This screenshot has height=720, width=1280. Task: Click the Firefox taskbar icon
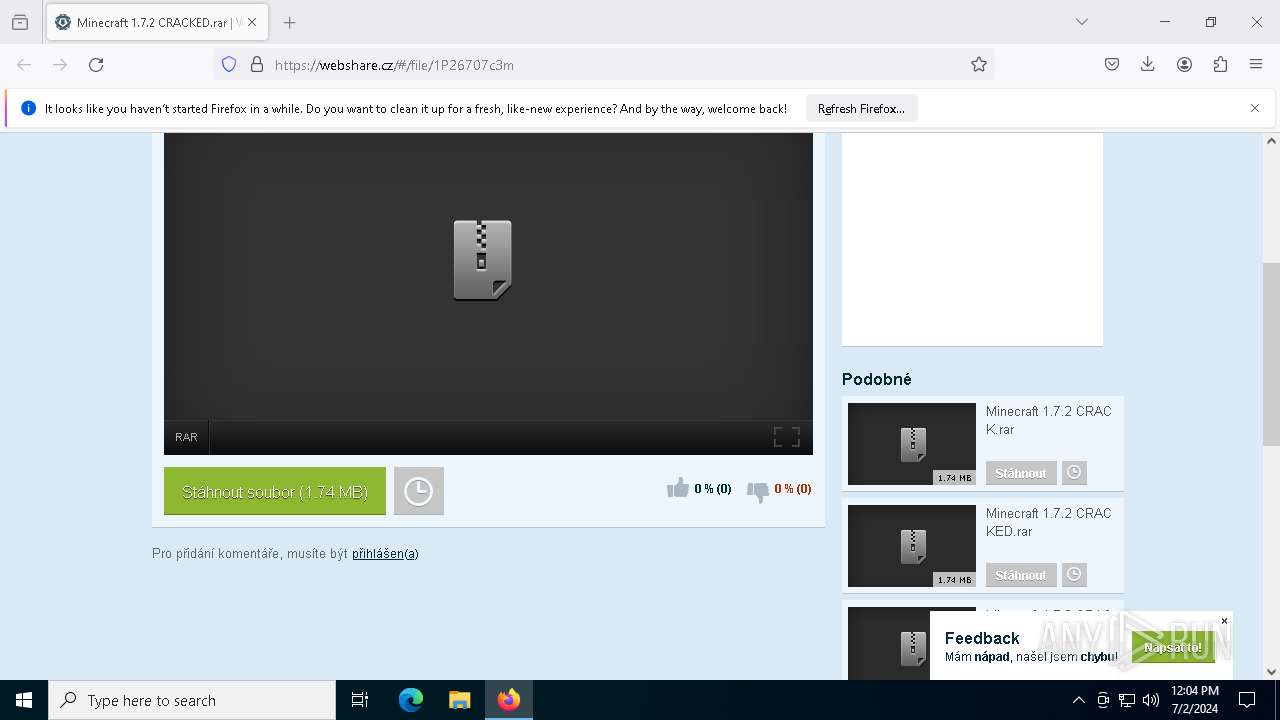[509, 700]
